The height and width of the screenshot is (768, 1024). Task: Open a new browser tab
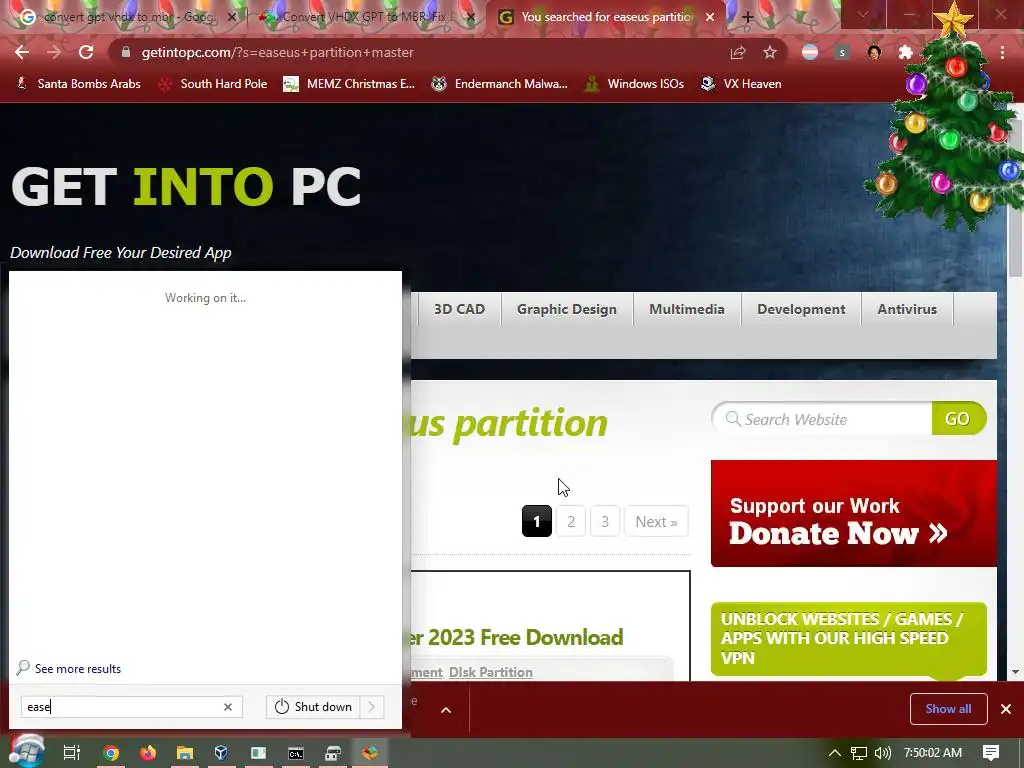click(748, 17)
